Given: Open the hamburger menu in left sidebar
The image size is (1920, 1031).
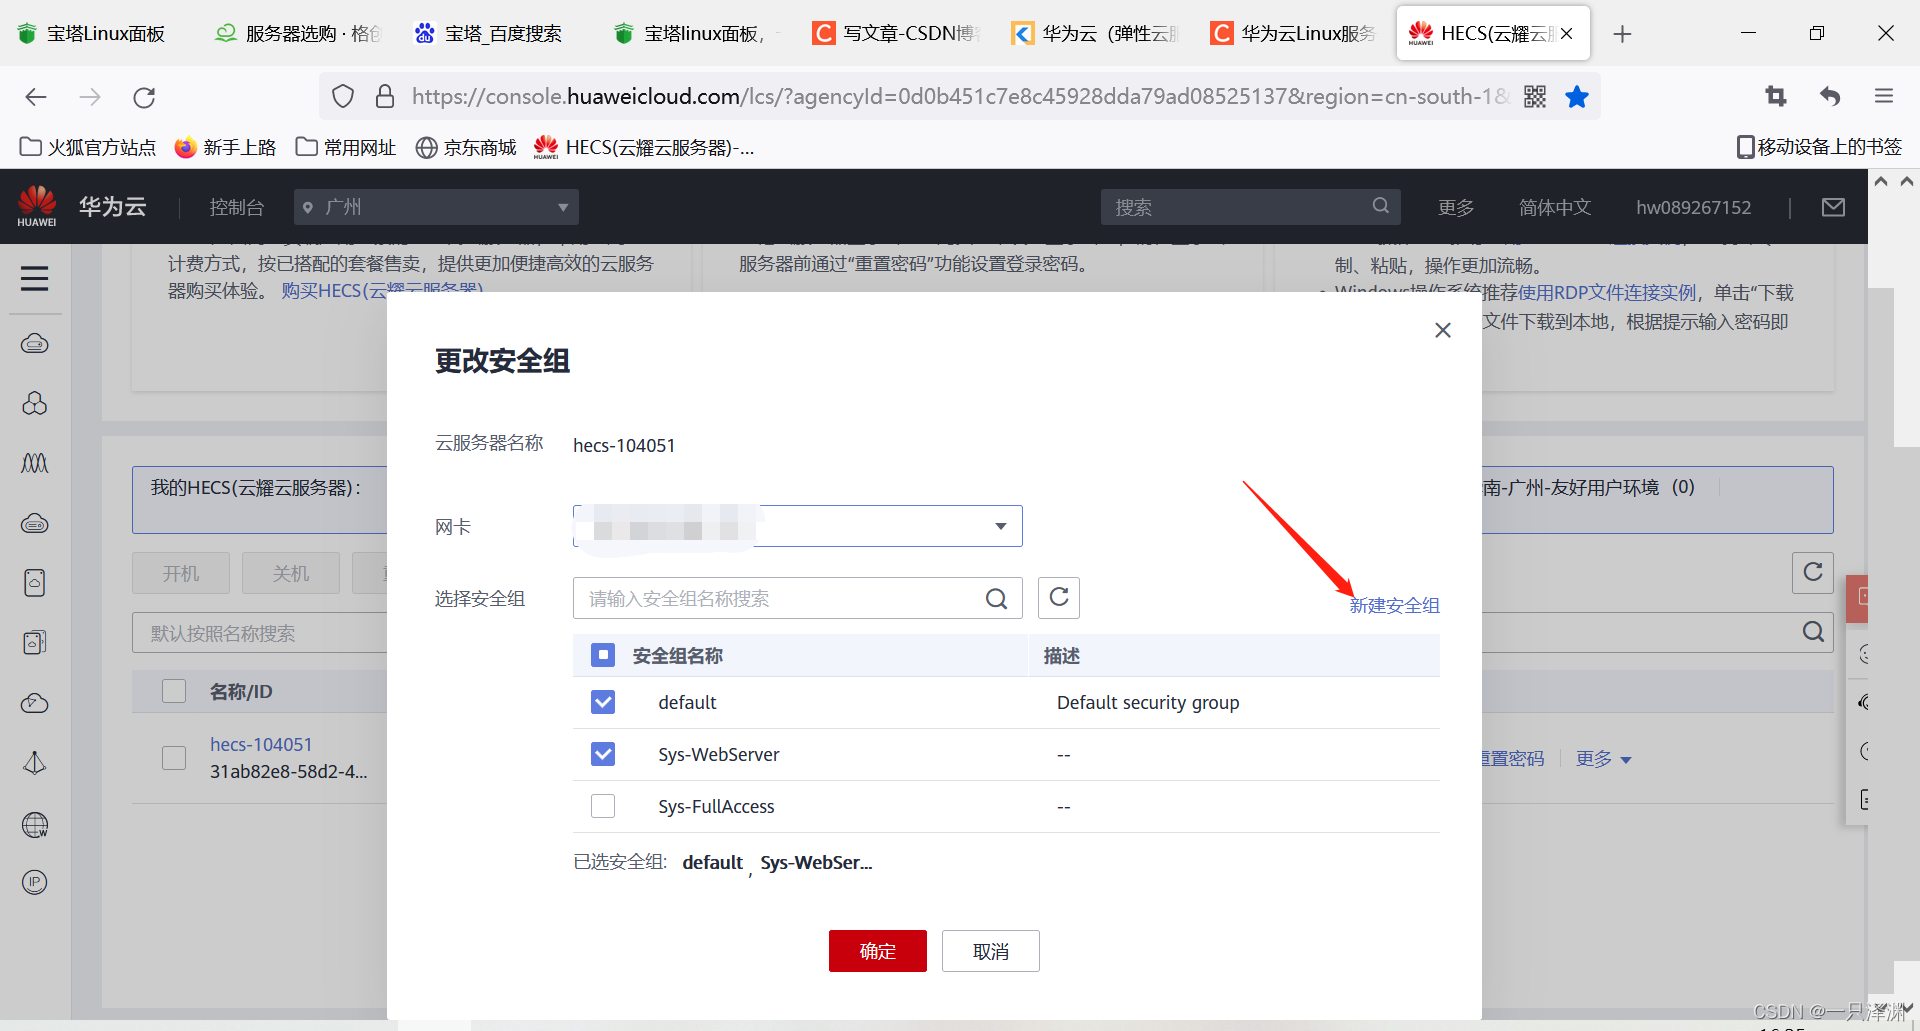Looking at the screenshot, I should tap(35, 278).
